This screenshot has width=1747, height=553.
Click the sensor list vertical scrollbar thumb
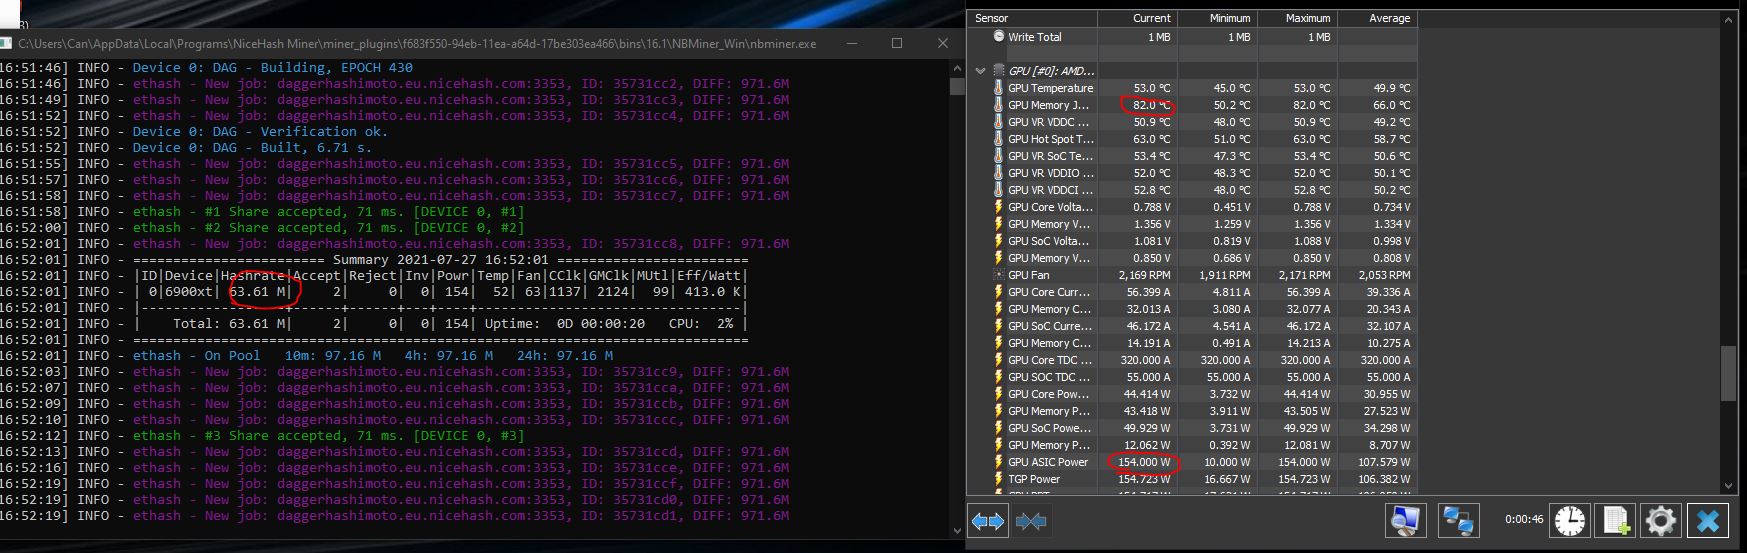click(1730, 374)
